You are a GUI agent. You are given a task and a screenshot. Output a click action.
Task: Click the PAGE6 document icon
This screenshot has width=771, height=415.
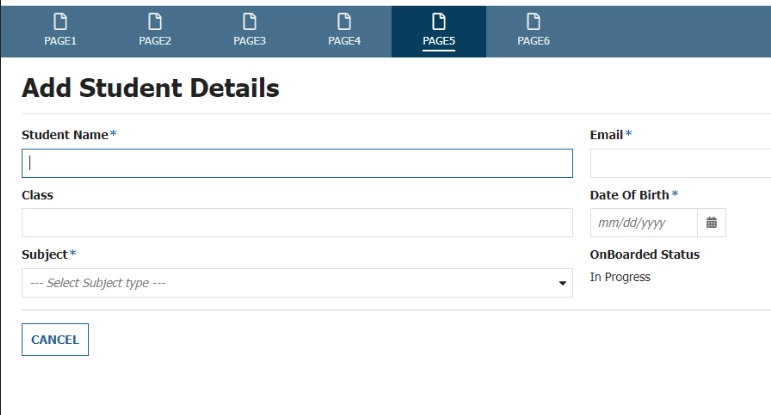pyautogui.click(x=534, y=22)
